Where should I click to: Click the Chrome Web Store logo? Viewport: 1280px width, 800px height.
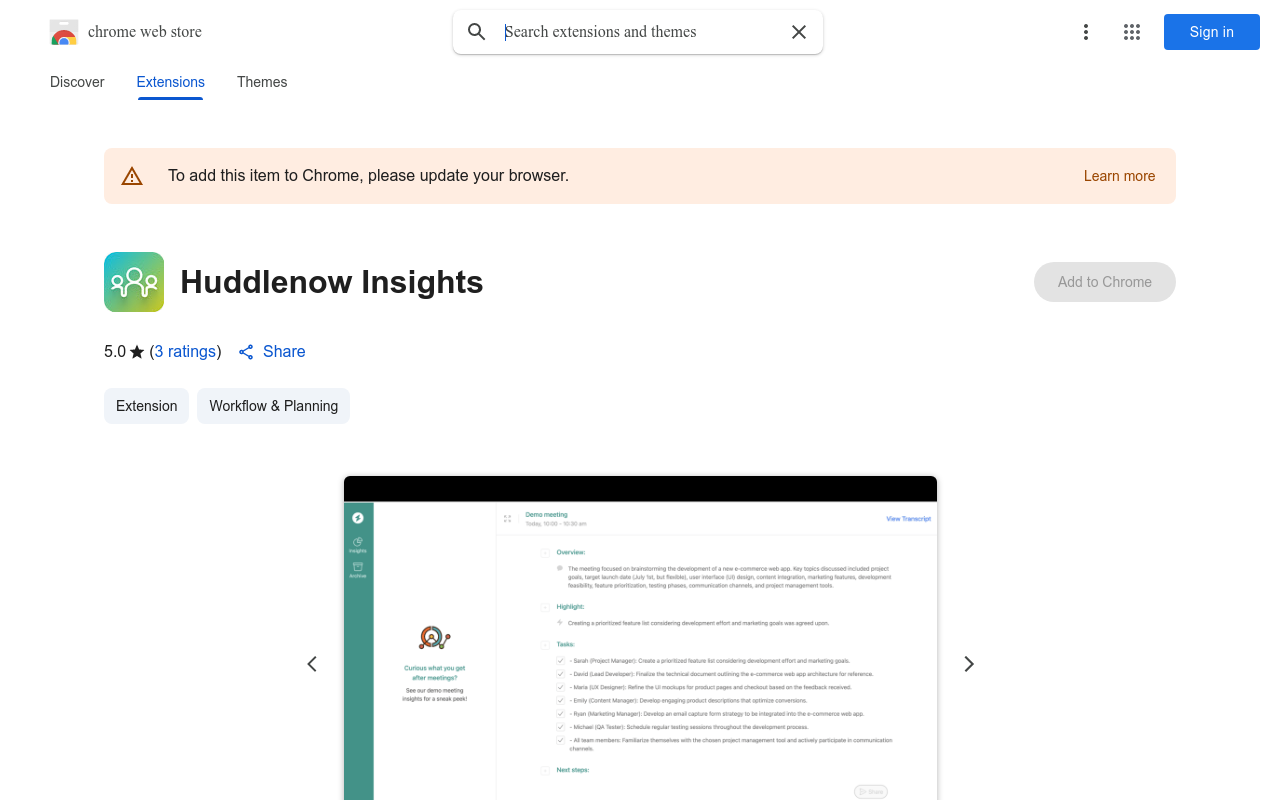tap(64, 32)
